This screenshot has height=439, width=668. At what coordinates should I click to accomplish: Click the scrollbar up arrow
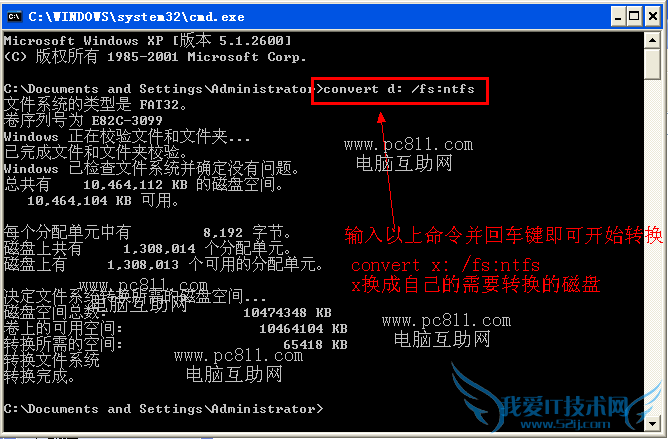(x=652, y=40)
